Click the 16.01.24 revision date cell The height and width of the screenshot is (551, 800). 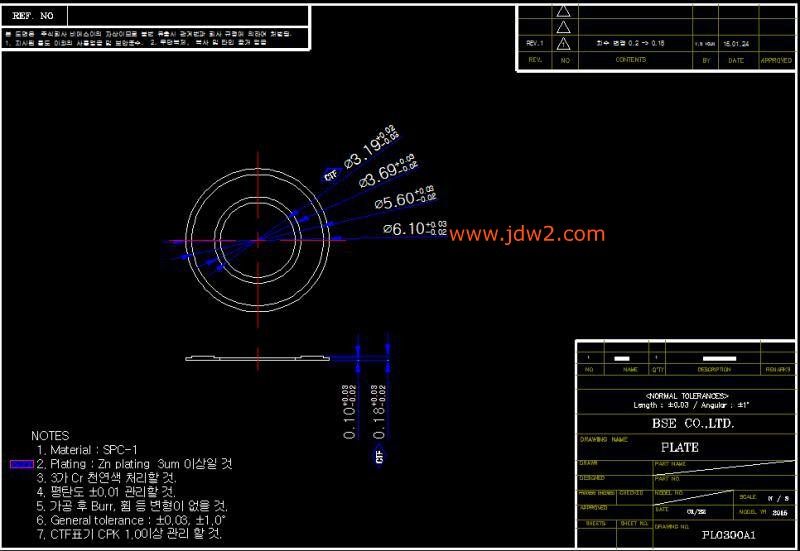736,44
